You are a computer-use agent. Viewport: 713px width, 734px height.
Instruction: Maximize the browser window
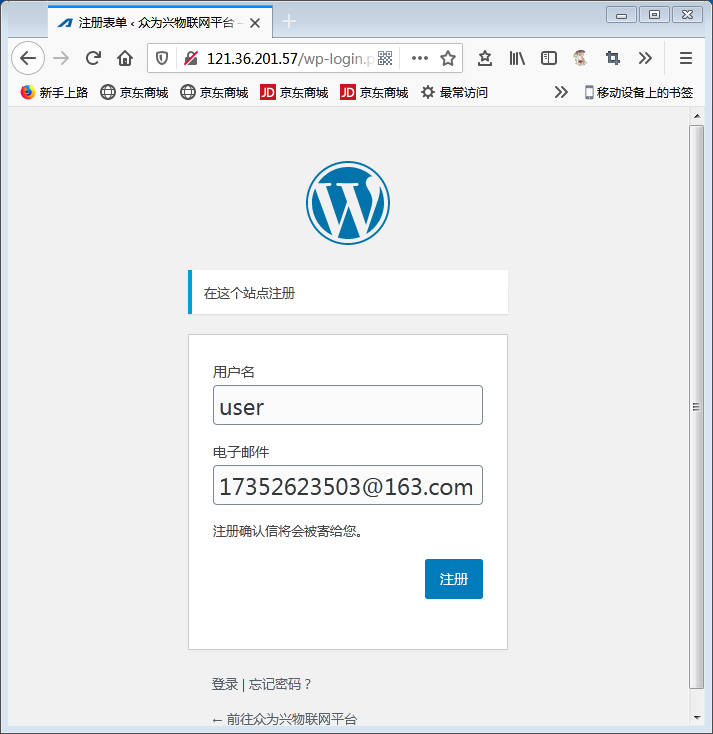(654, 15)
